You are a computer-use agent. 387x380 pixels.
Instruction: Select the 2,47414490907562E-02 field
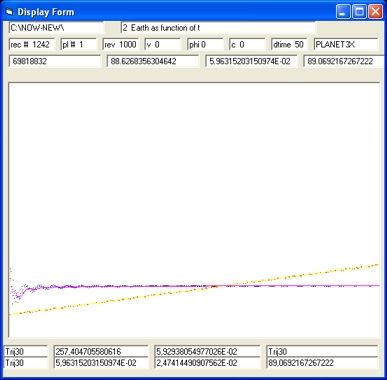coord(207,363)
